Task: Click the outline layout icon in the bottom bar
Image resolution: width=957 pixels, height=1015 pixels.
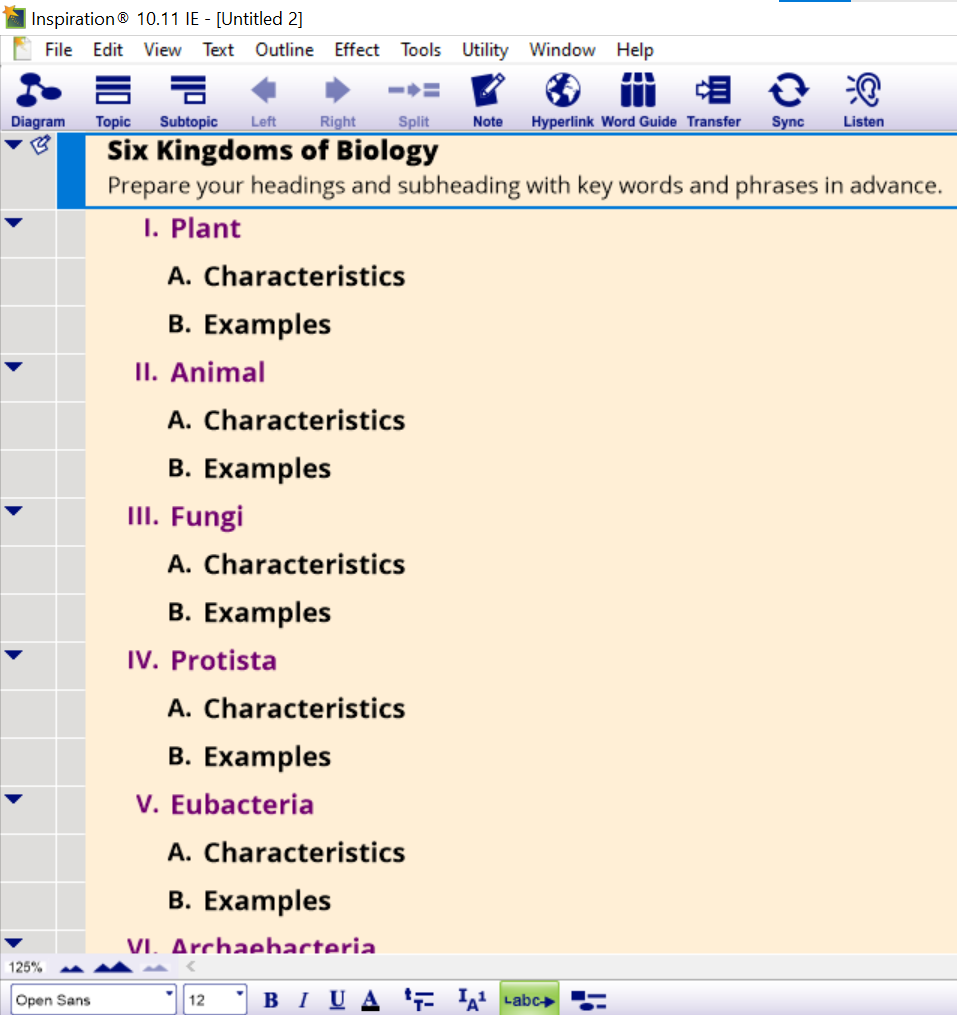Action: tap(589, 1001)
